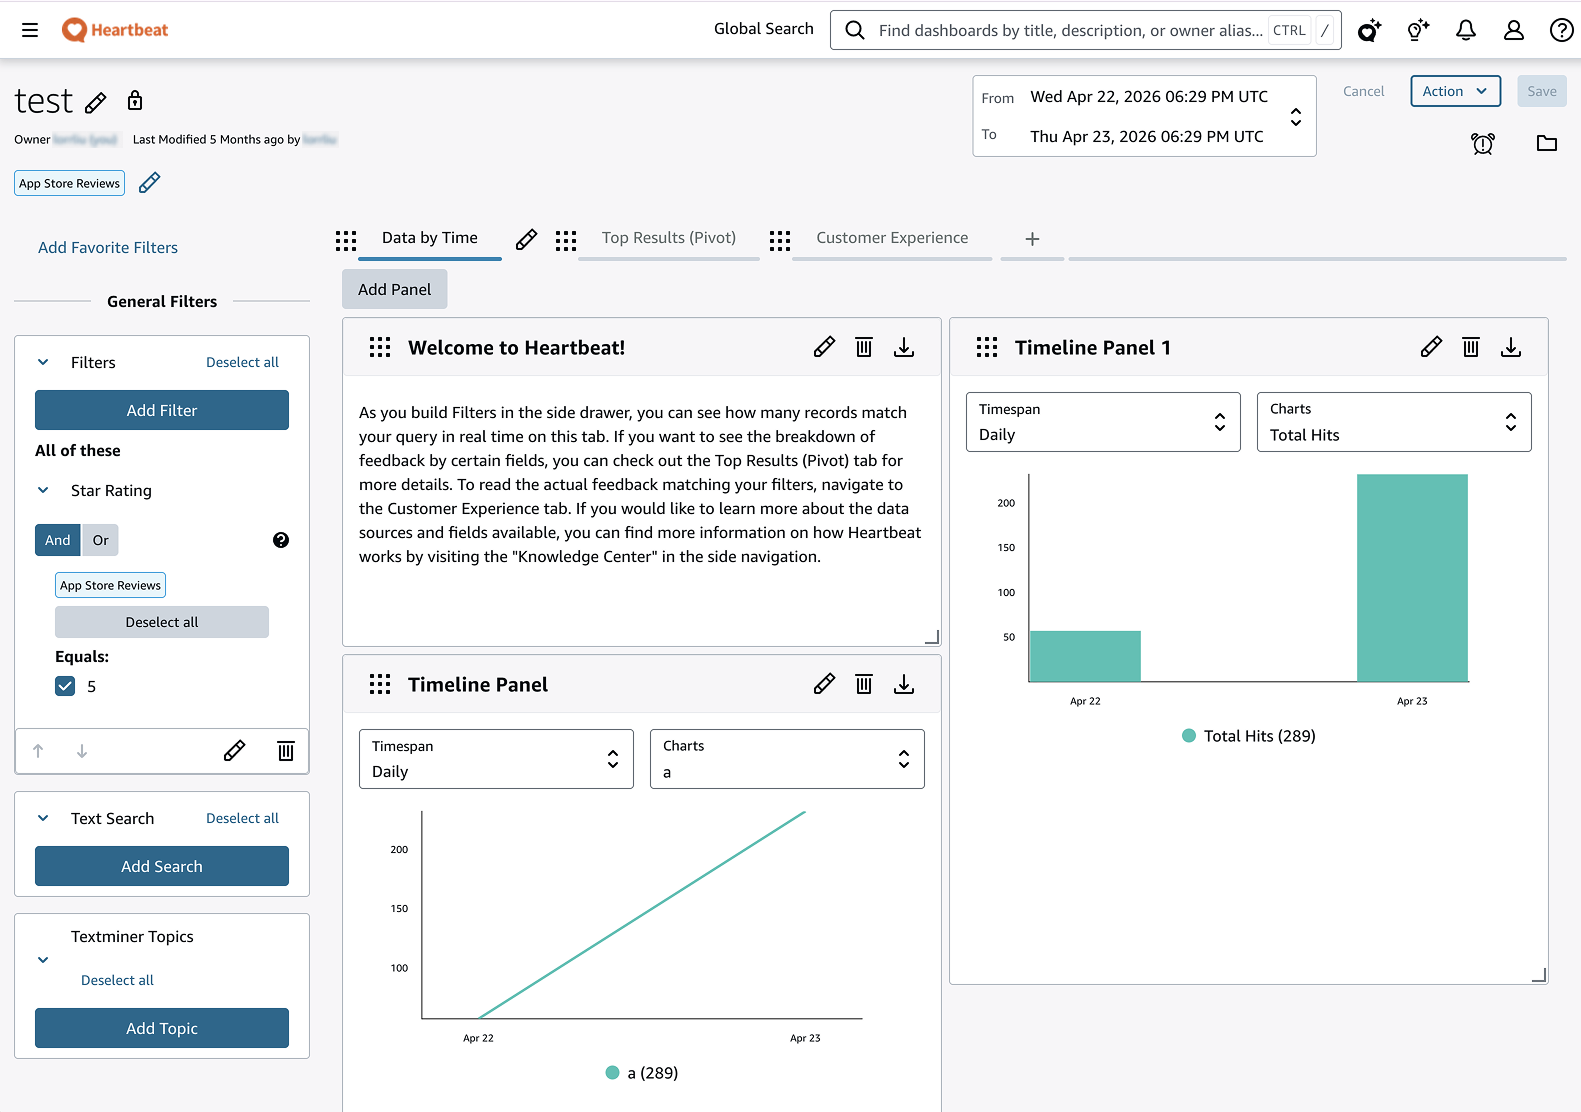Collapse the Filters section
Image resolution: width=1581 pixels, height=1112 pixels.
pos(43,362)
